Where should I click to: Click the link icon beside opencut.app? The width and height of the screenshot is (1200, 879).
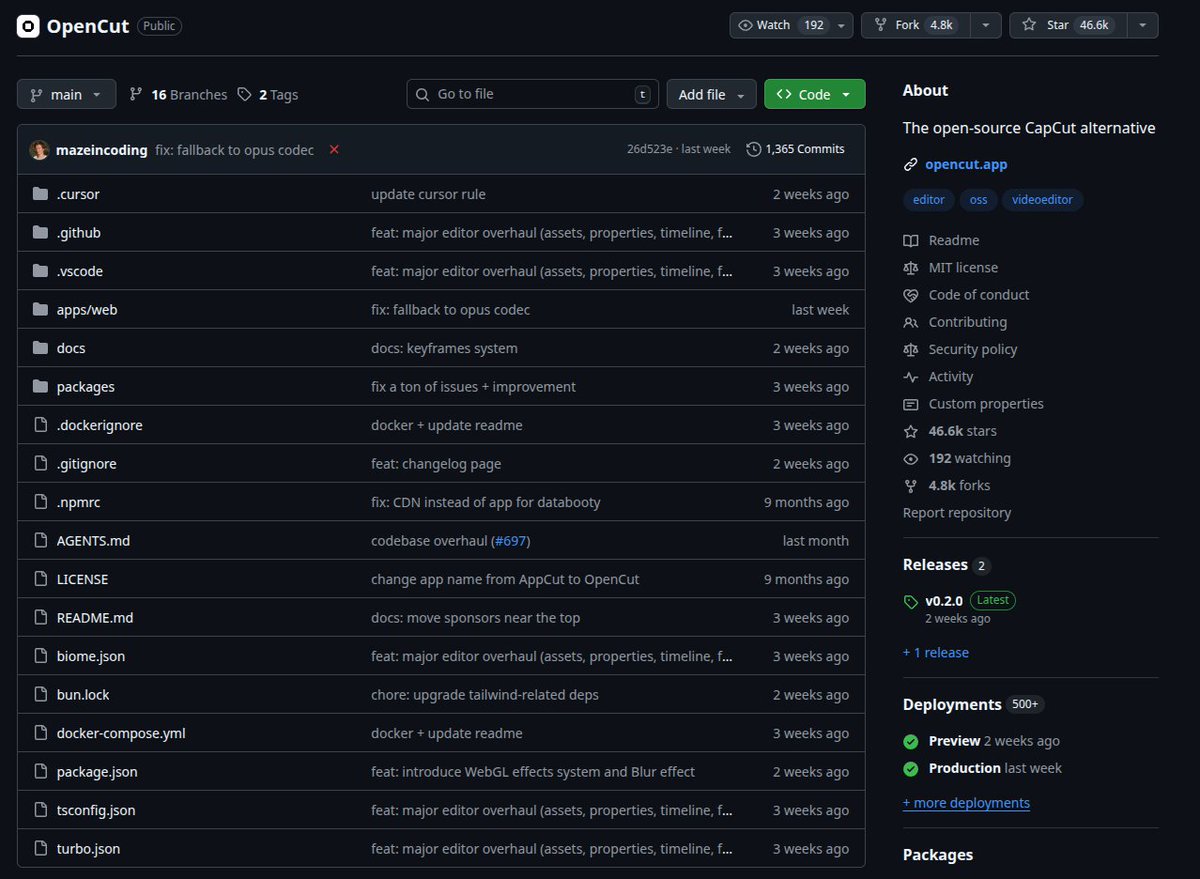910,164
